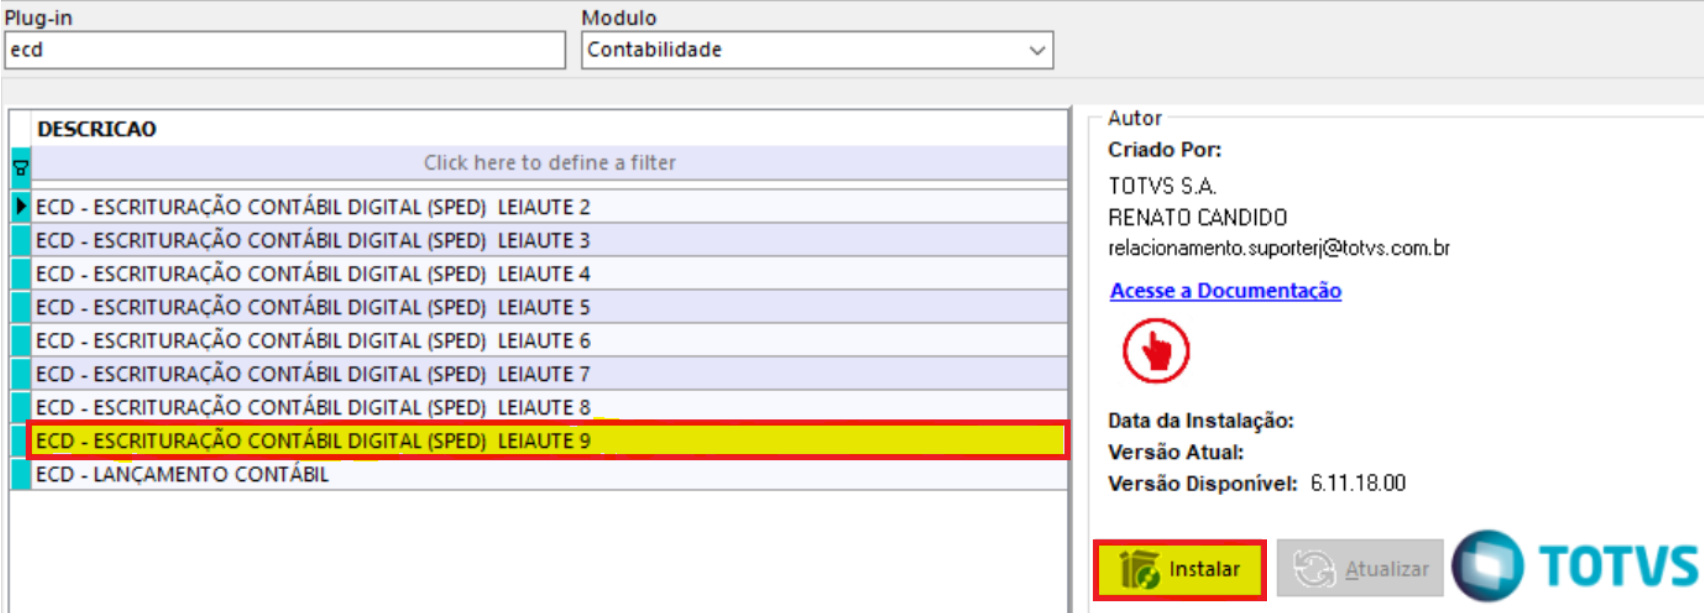Select row ECD LEIAUTE 4
Viewport: 1704px width, 613px height.
click(x=550, y=274)
